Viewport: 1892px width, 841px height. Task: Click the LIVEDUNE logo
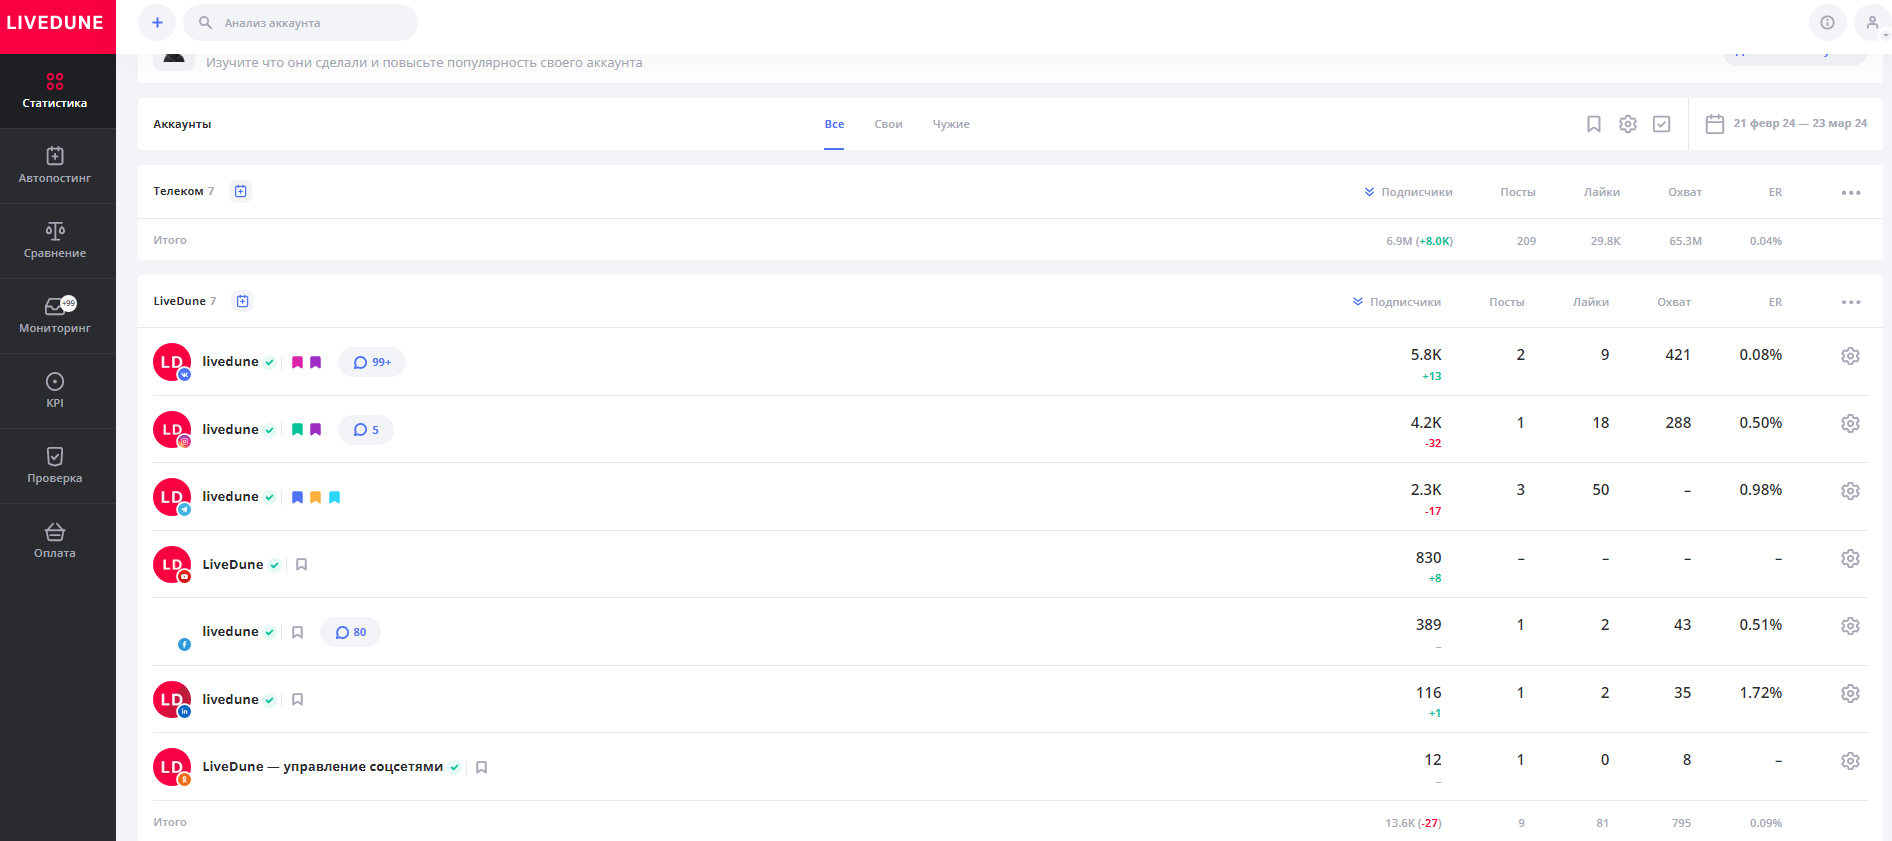click(56, 23)
